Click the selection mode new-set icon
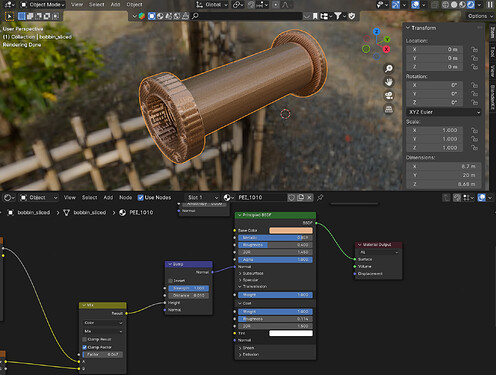Viewport: 496px width, 375px height. [x=22, y=16]
